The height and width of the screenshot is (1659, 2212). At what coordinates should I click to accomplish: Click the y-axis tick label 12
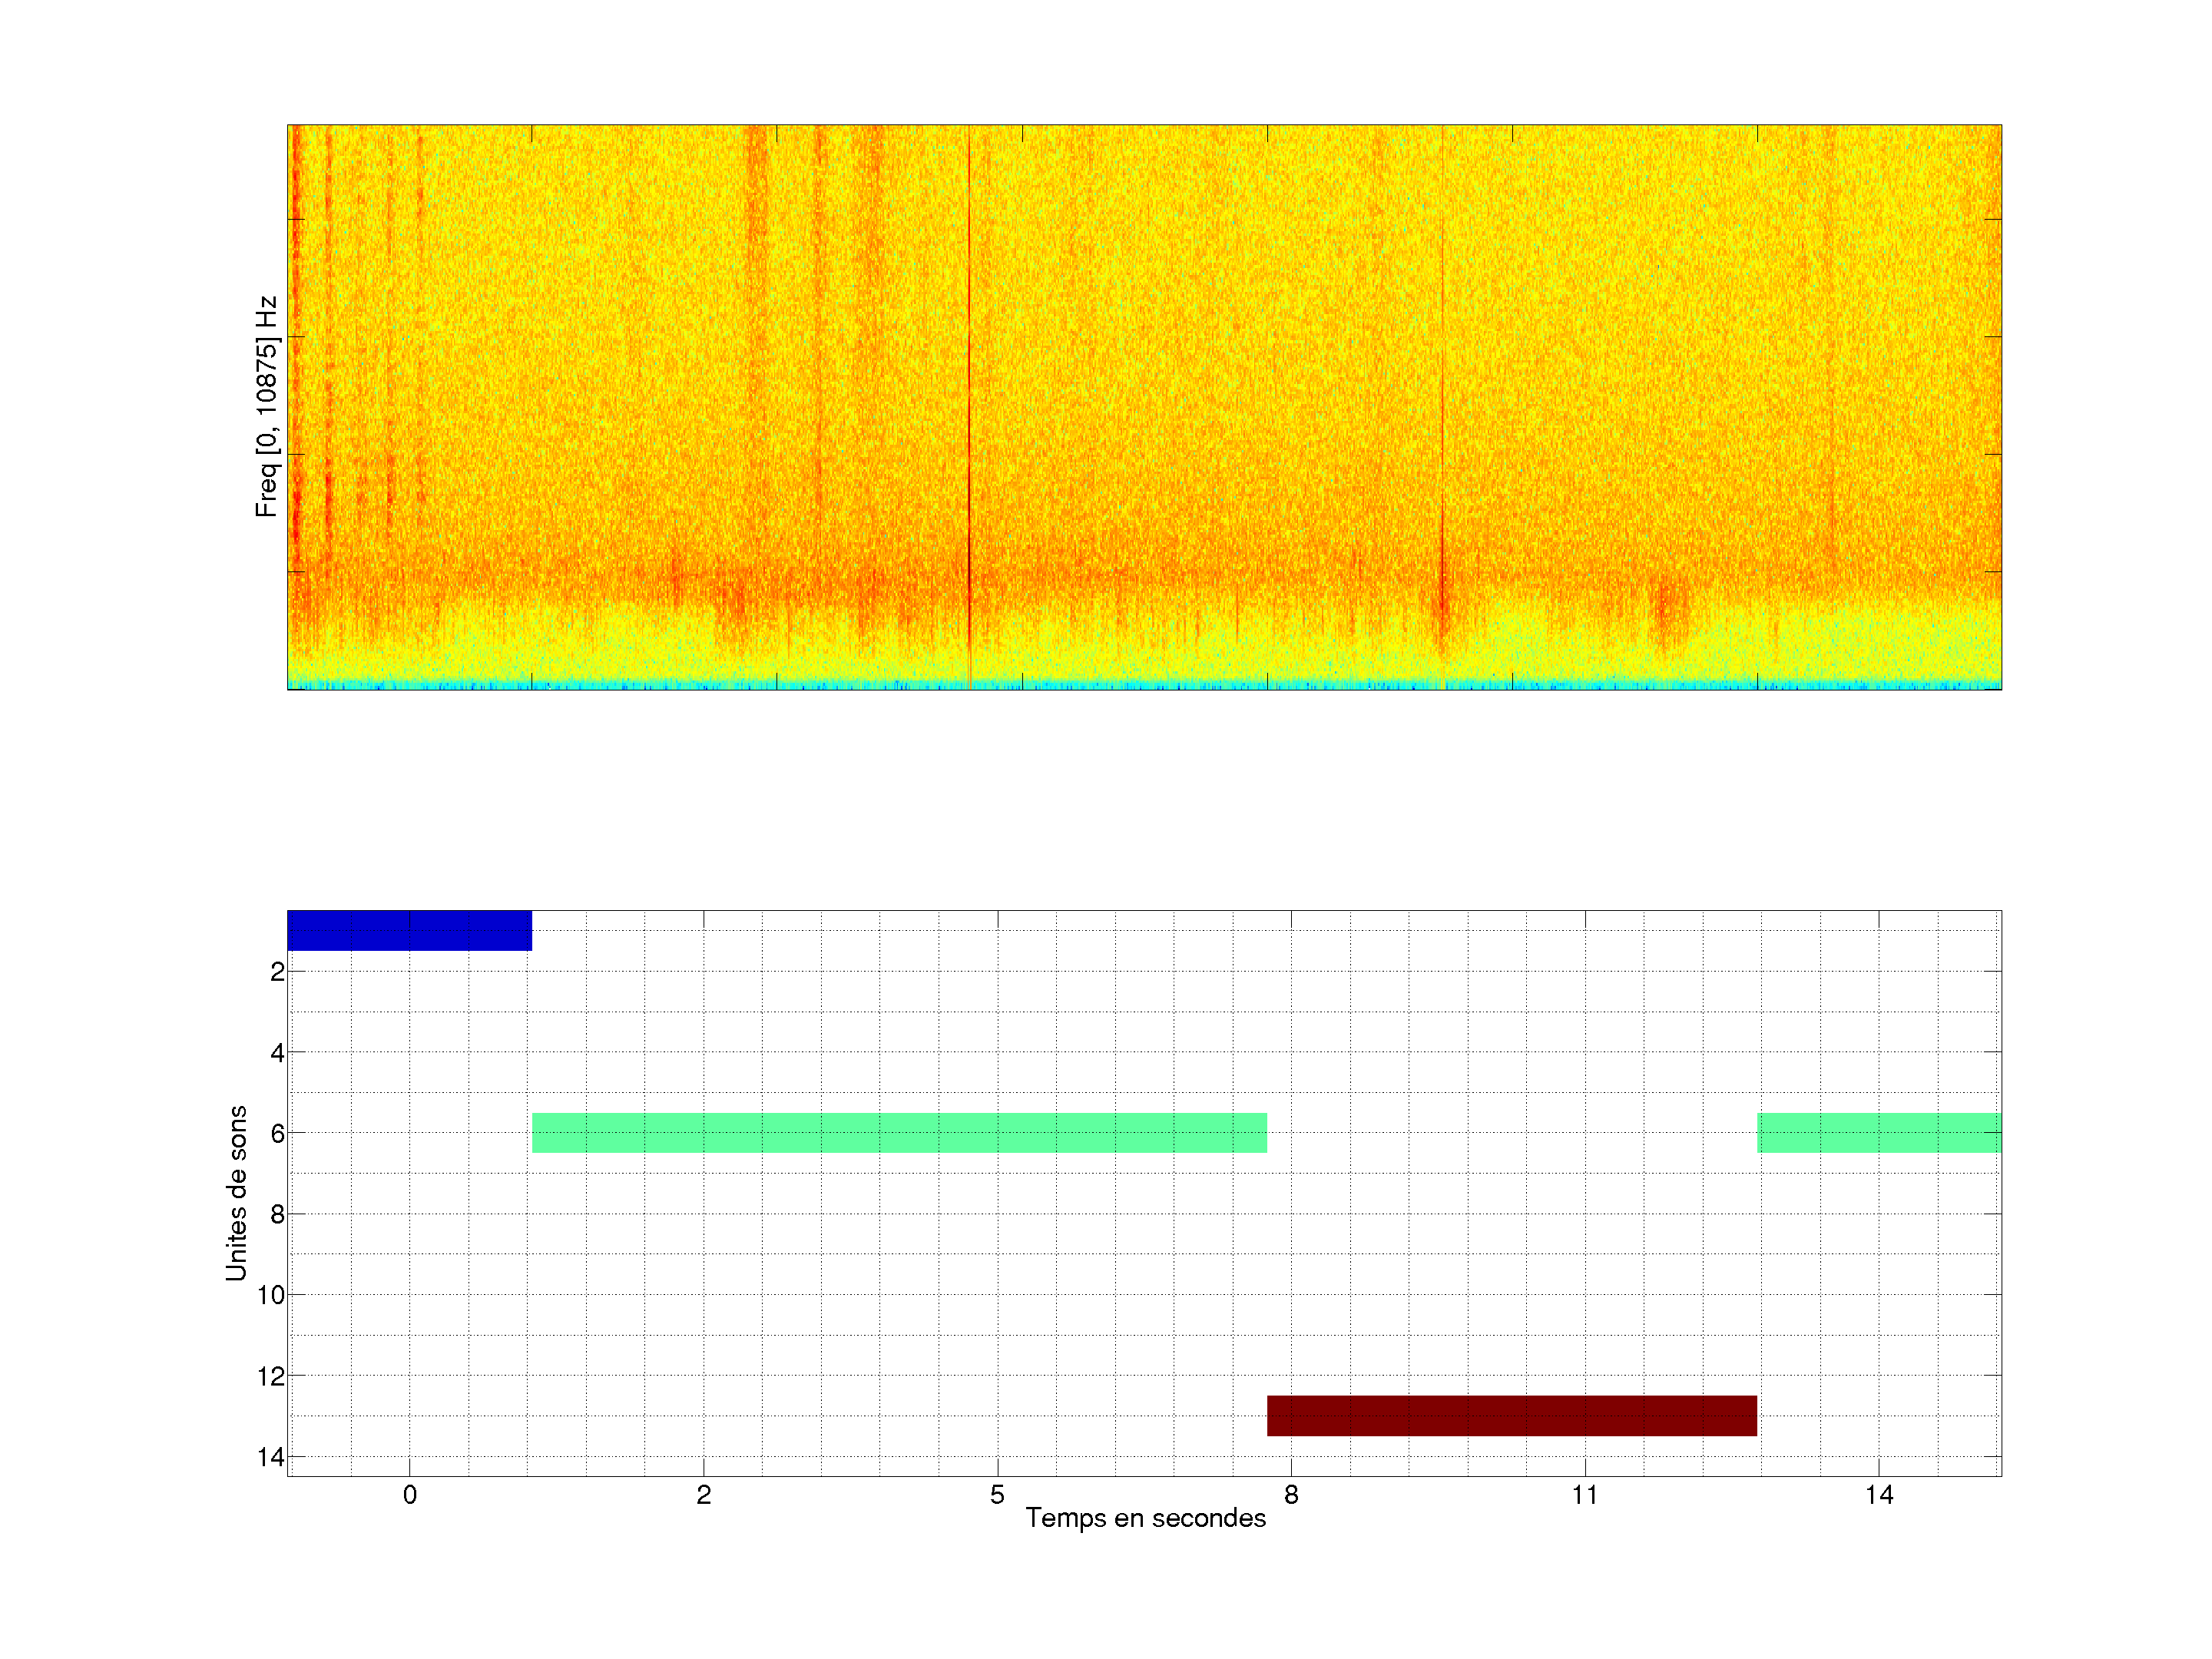pyautogui.click(x=271, y=1376)
